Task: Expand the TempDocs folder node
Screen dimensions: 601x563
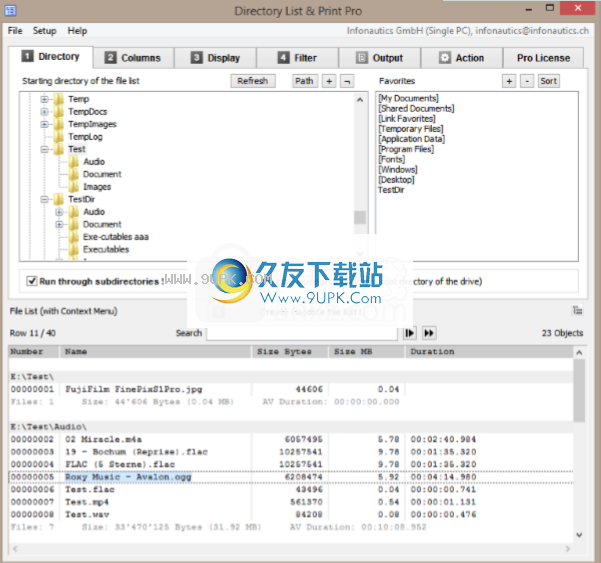Action: (x=44, y=112)
